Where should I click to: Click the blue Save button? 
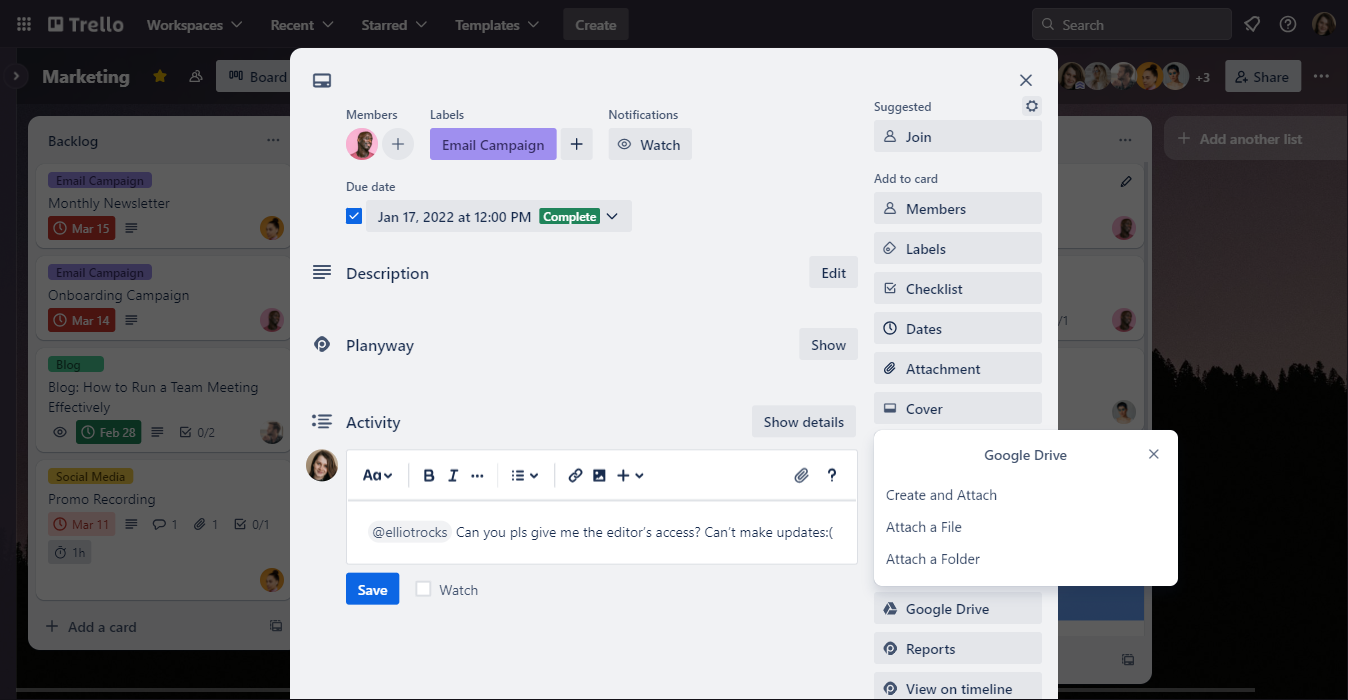pos(372,590)
